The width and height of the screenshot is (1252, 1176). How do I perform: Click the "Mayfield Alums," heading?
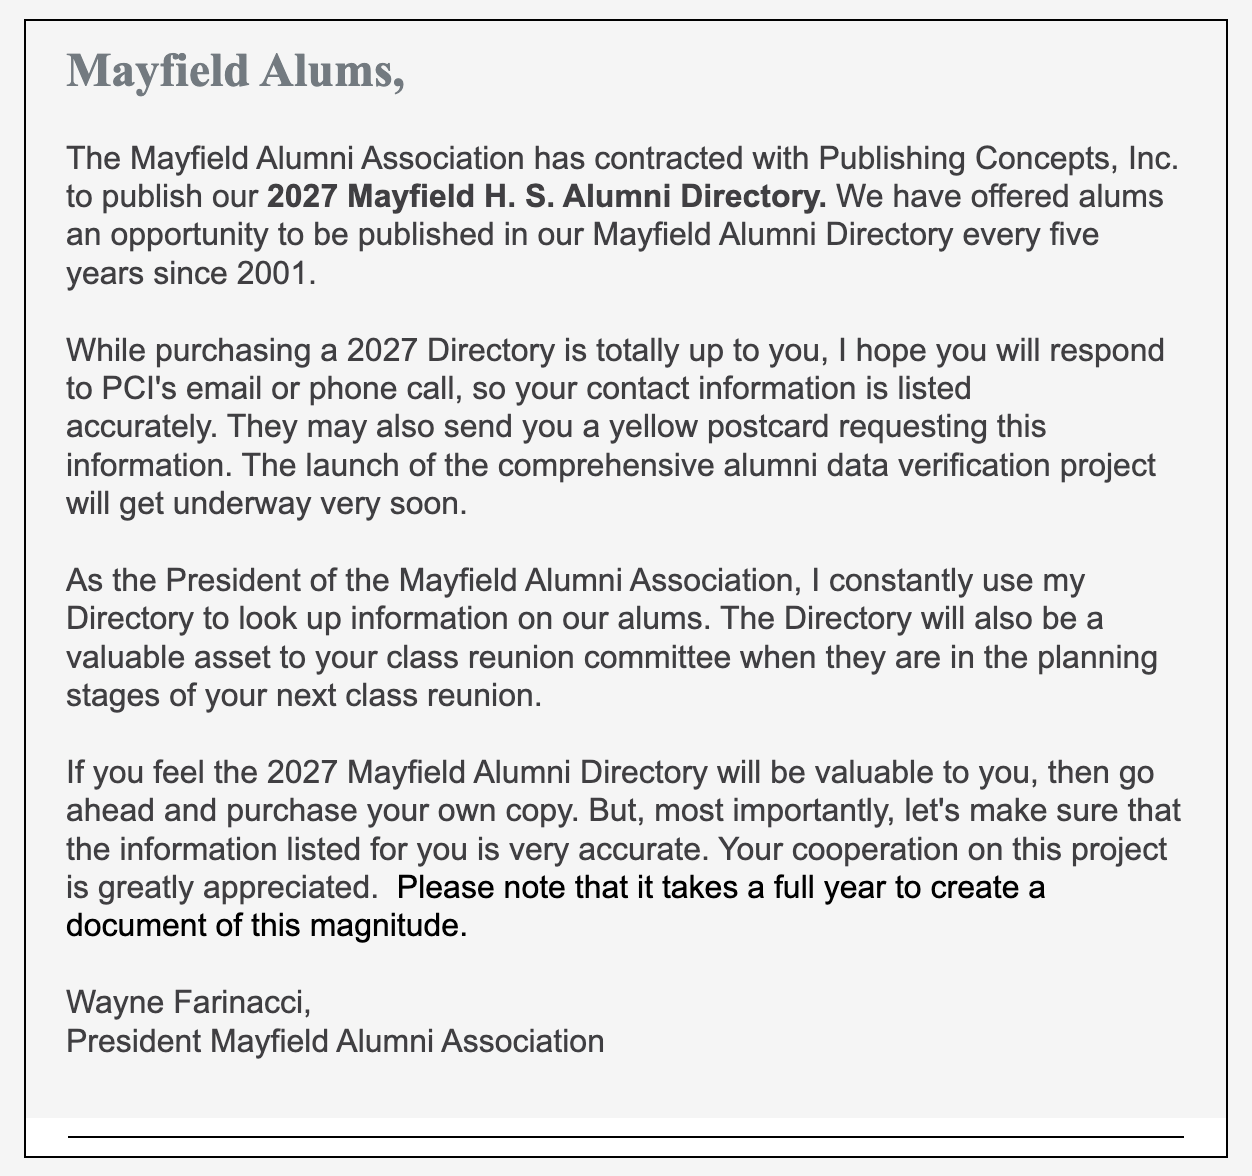pyautogui.click(x=235, y=72)
